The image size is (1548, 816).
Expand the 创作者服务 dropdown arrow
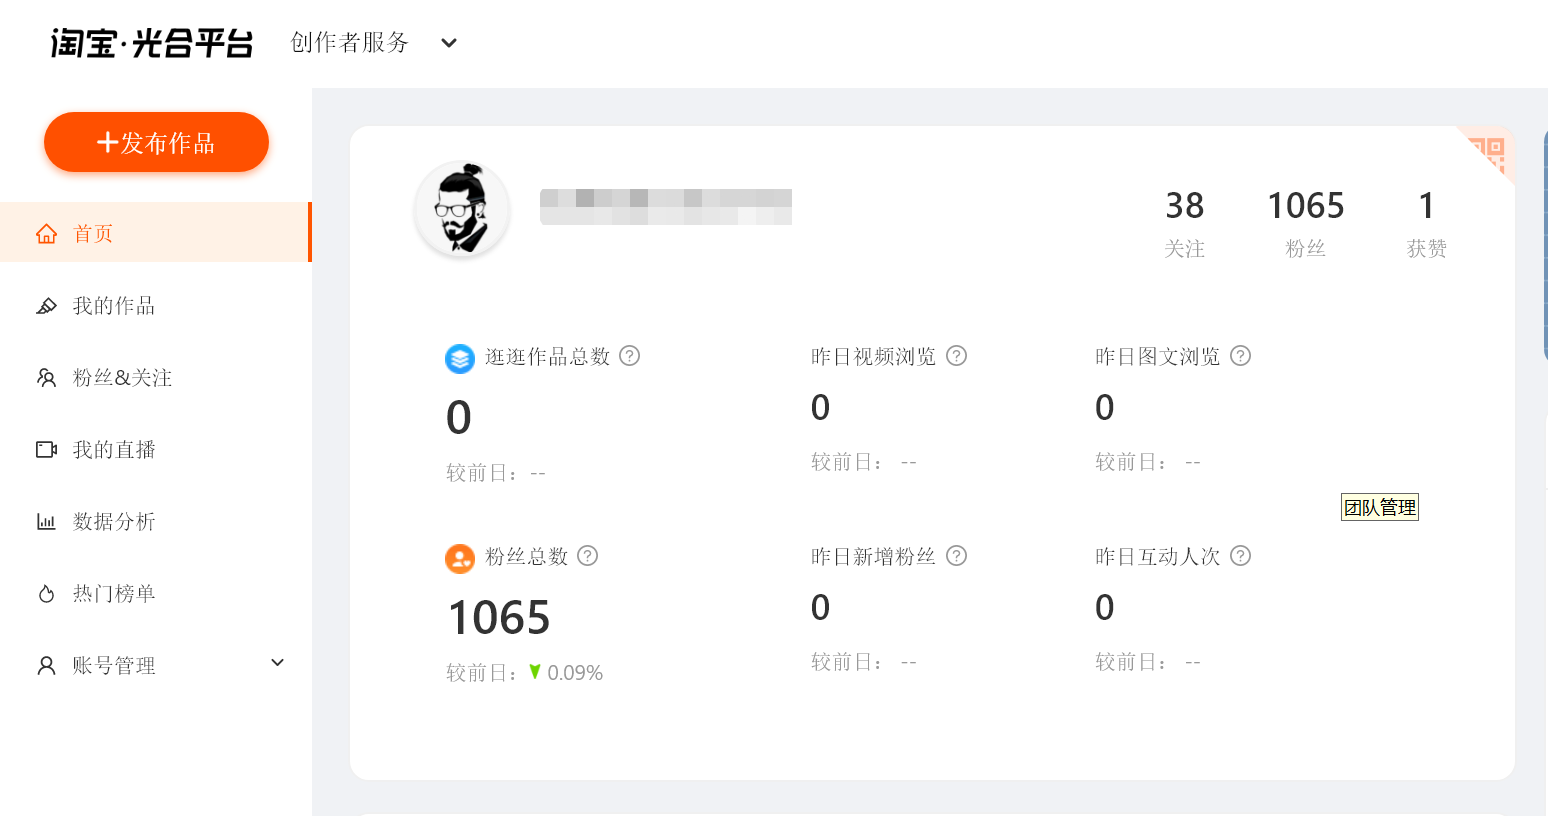[x=448, y=43]
